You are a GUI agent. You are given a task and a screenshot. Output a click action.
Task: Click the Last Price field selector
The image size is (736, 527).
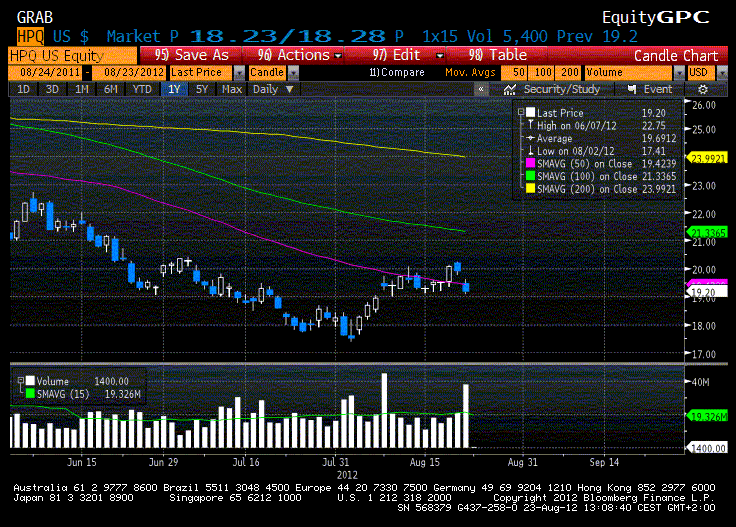tap(201, 73)
